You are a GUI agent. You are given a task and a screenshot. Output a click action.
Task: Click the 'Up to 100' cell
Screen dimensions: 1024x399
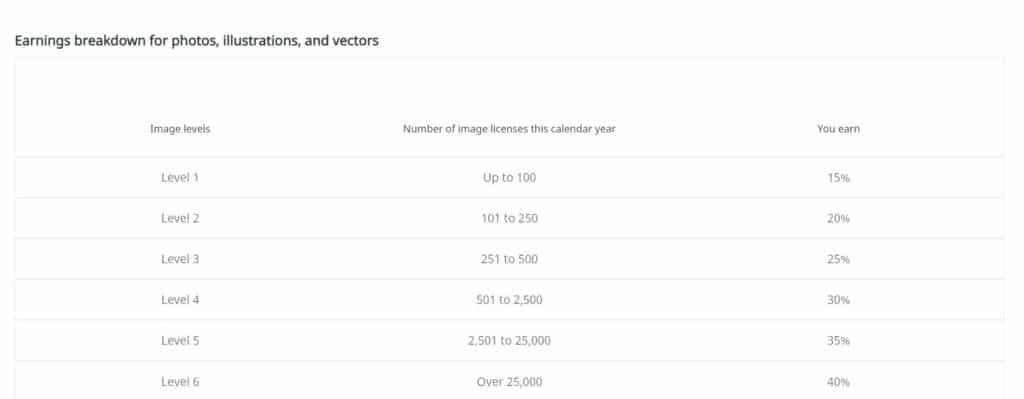[x=509, y=178]
